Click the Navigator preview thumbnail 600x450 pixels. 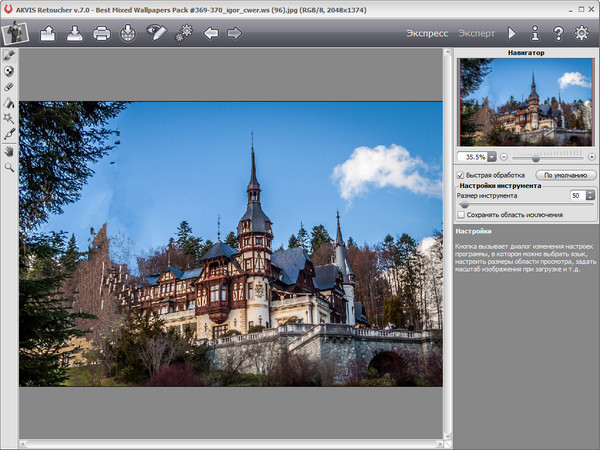525,102
